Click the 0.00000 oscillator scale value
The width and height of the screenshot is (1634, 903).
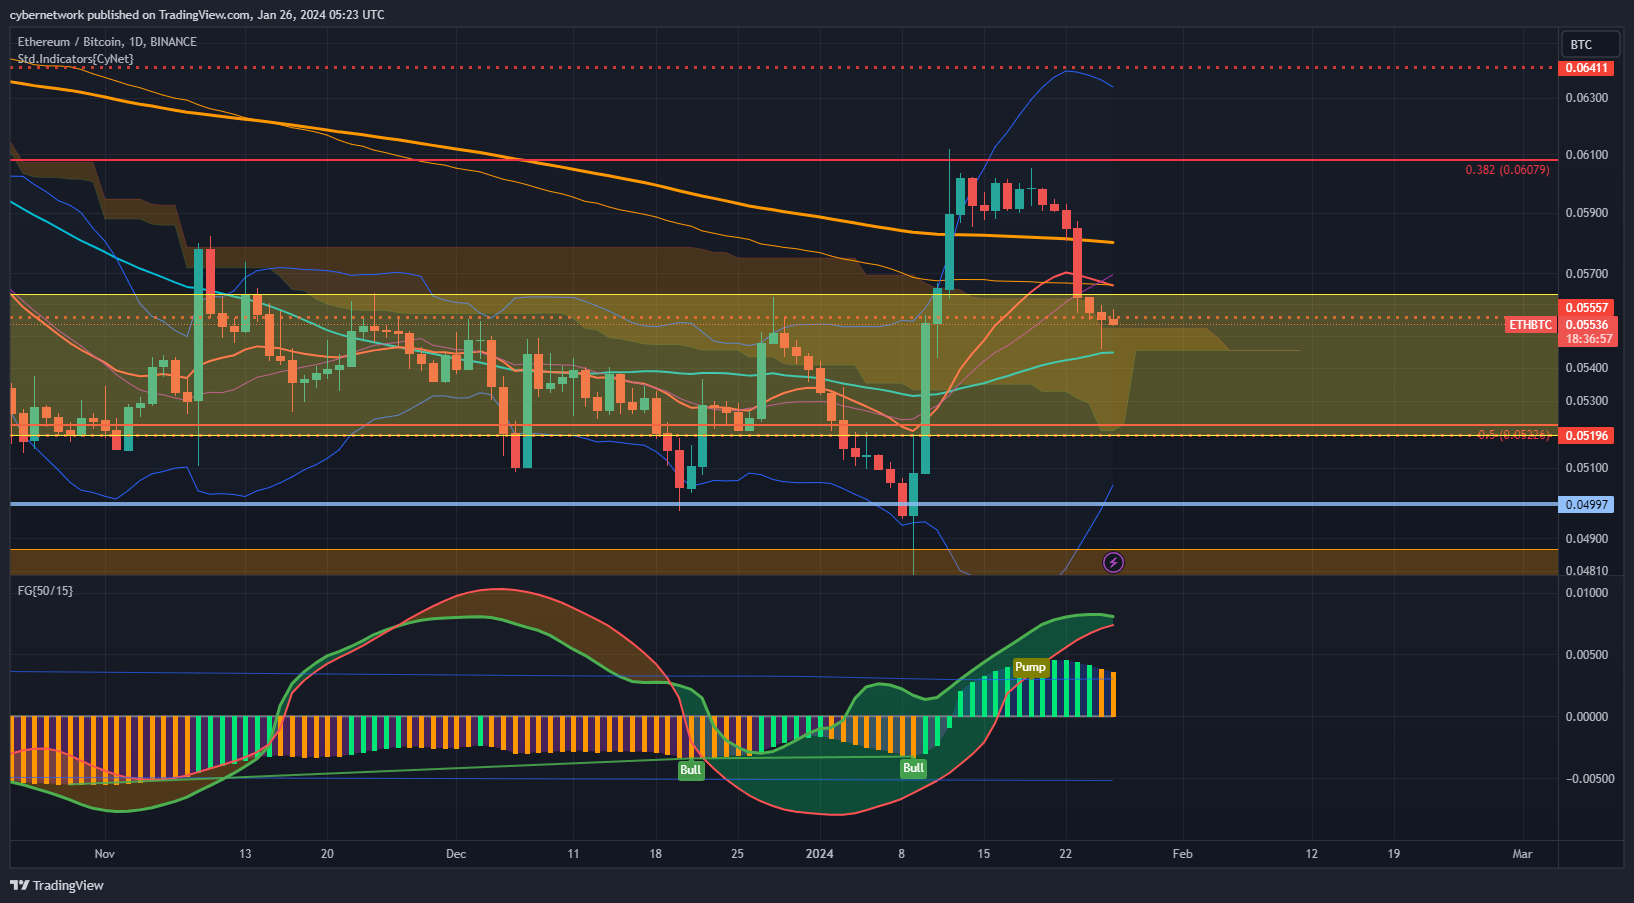[1587, 717]
